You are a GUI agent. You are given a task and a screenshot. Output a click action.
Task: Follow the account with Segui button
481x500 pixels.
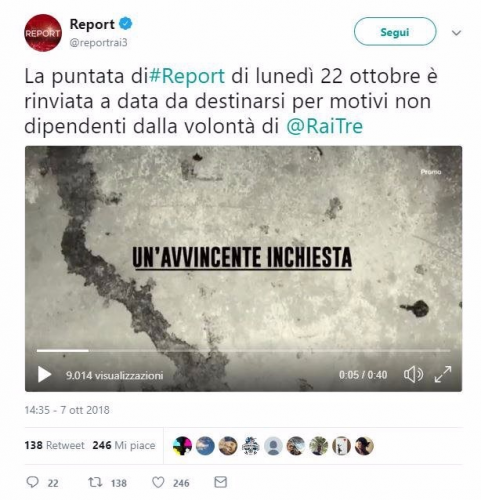click(395, 32)
